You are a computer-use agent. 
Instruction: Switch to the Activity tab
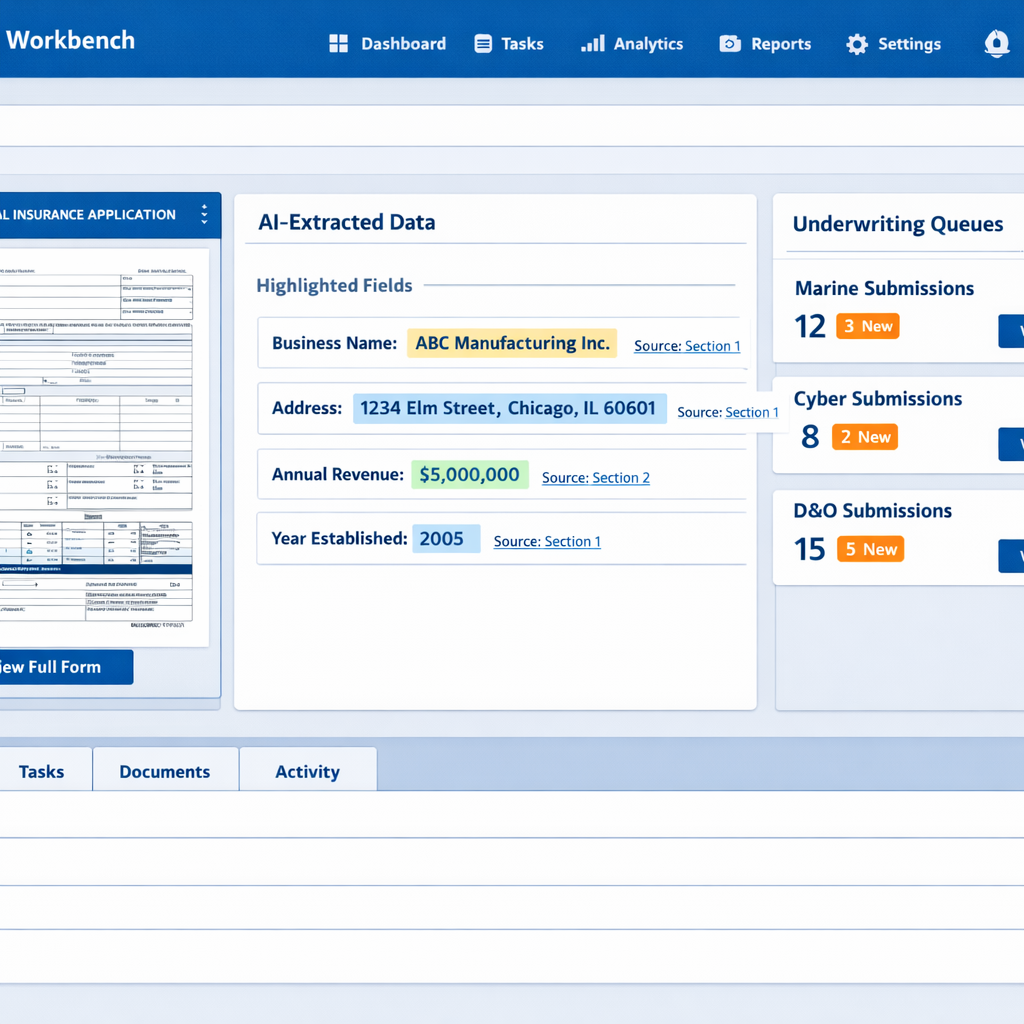click(x=307, y=771)
